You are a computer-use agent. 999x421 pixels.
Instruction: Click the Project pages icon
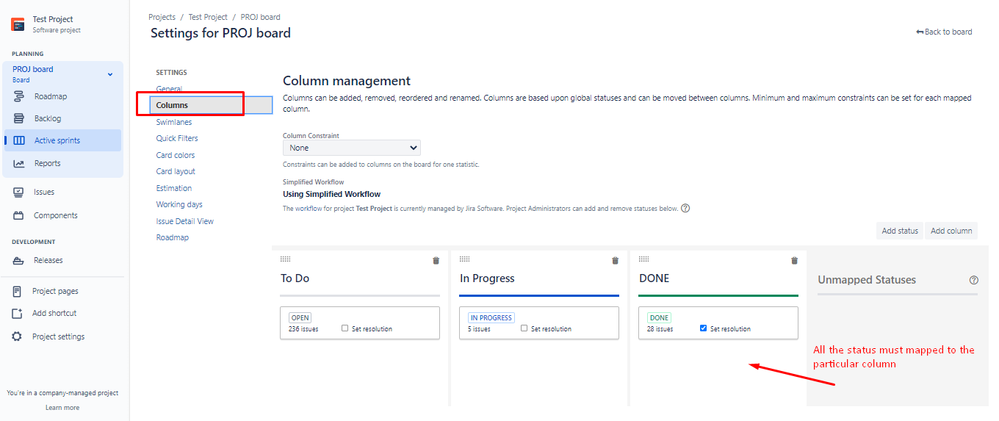(18, 291)
